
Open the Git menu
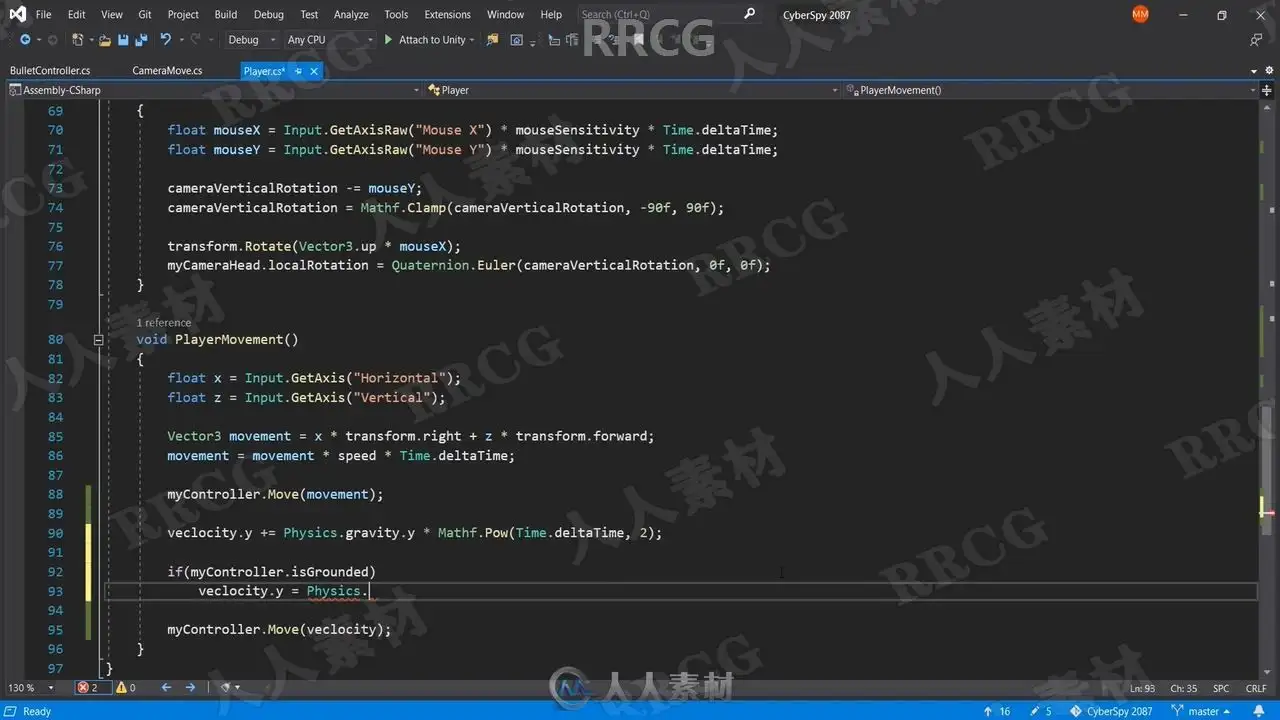[x=145, y=14]
